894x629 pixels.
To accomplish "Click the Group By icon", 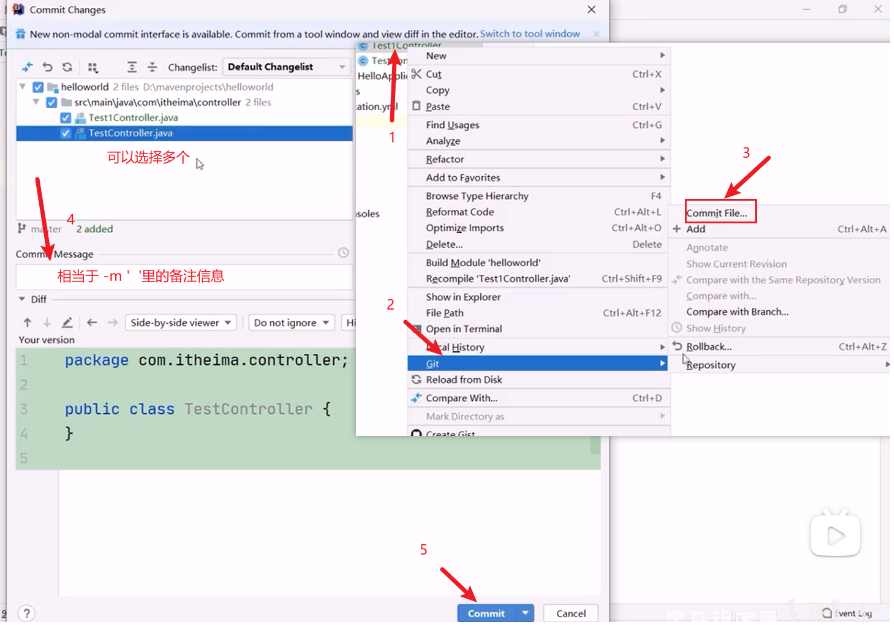I will click(x=93, y=68).
